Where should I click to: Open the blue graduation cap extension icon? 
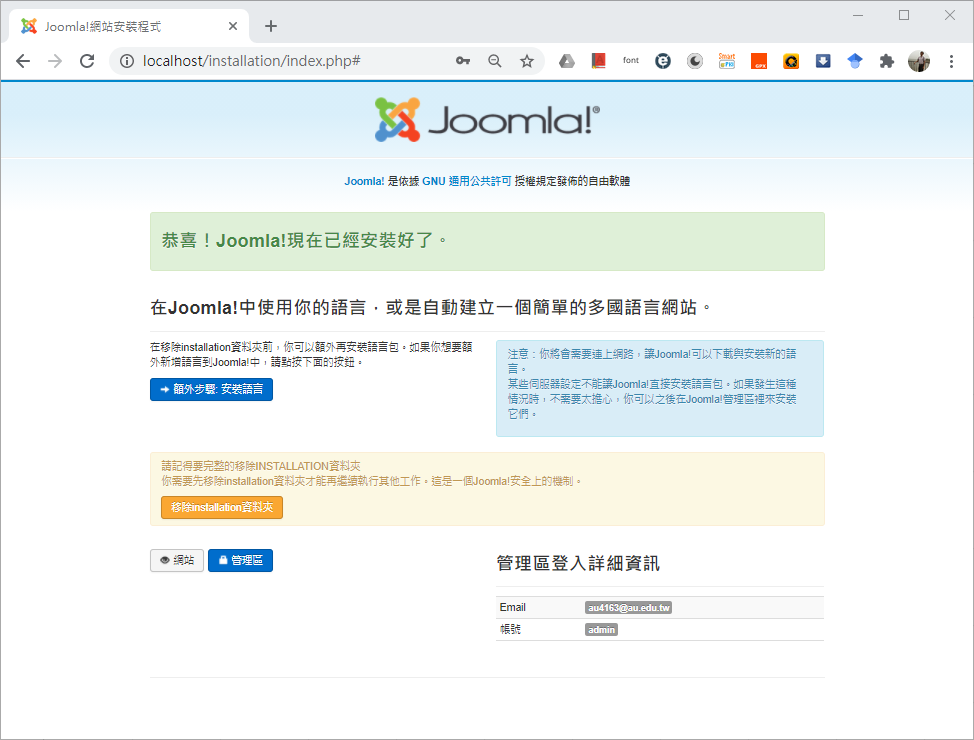855,61
